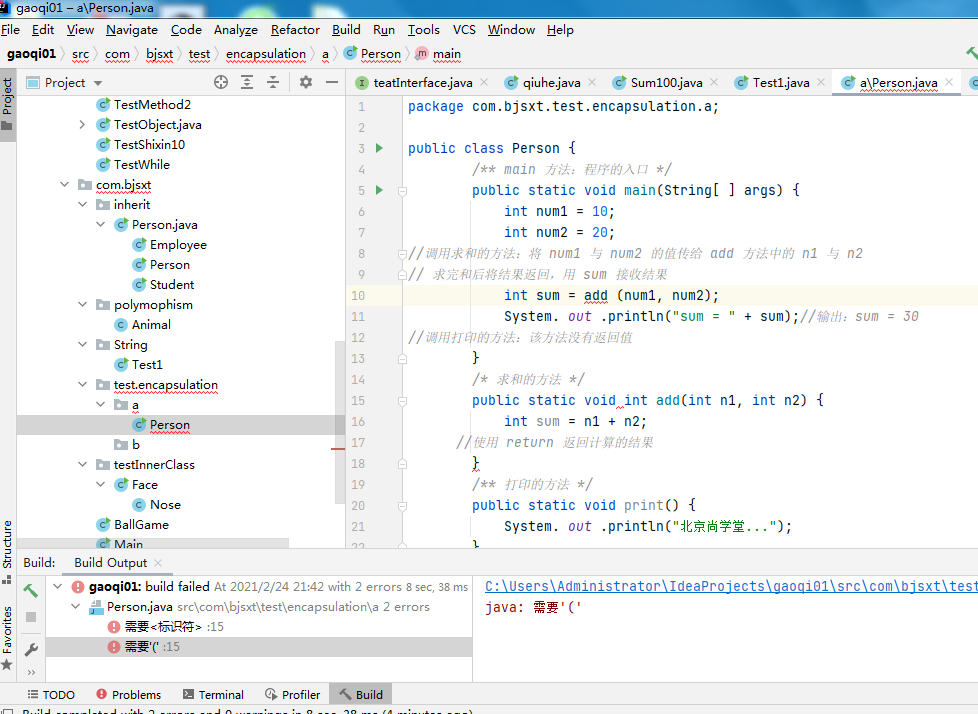This screenshot has height=714, width=978.
Task: Hide the Project panel with minus icon
Action: click(x=332, y=82)
